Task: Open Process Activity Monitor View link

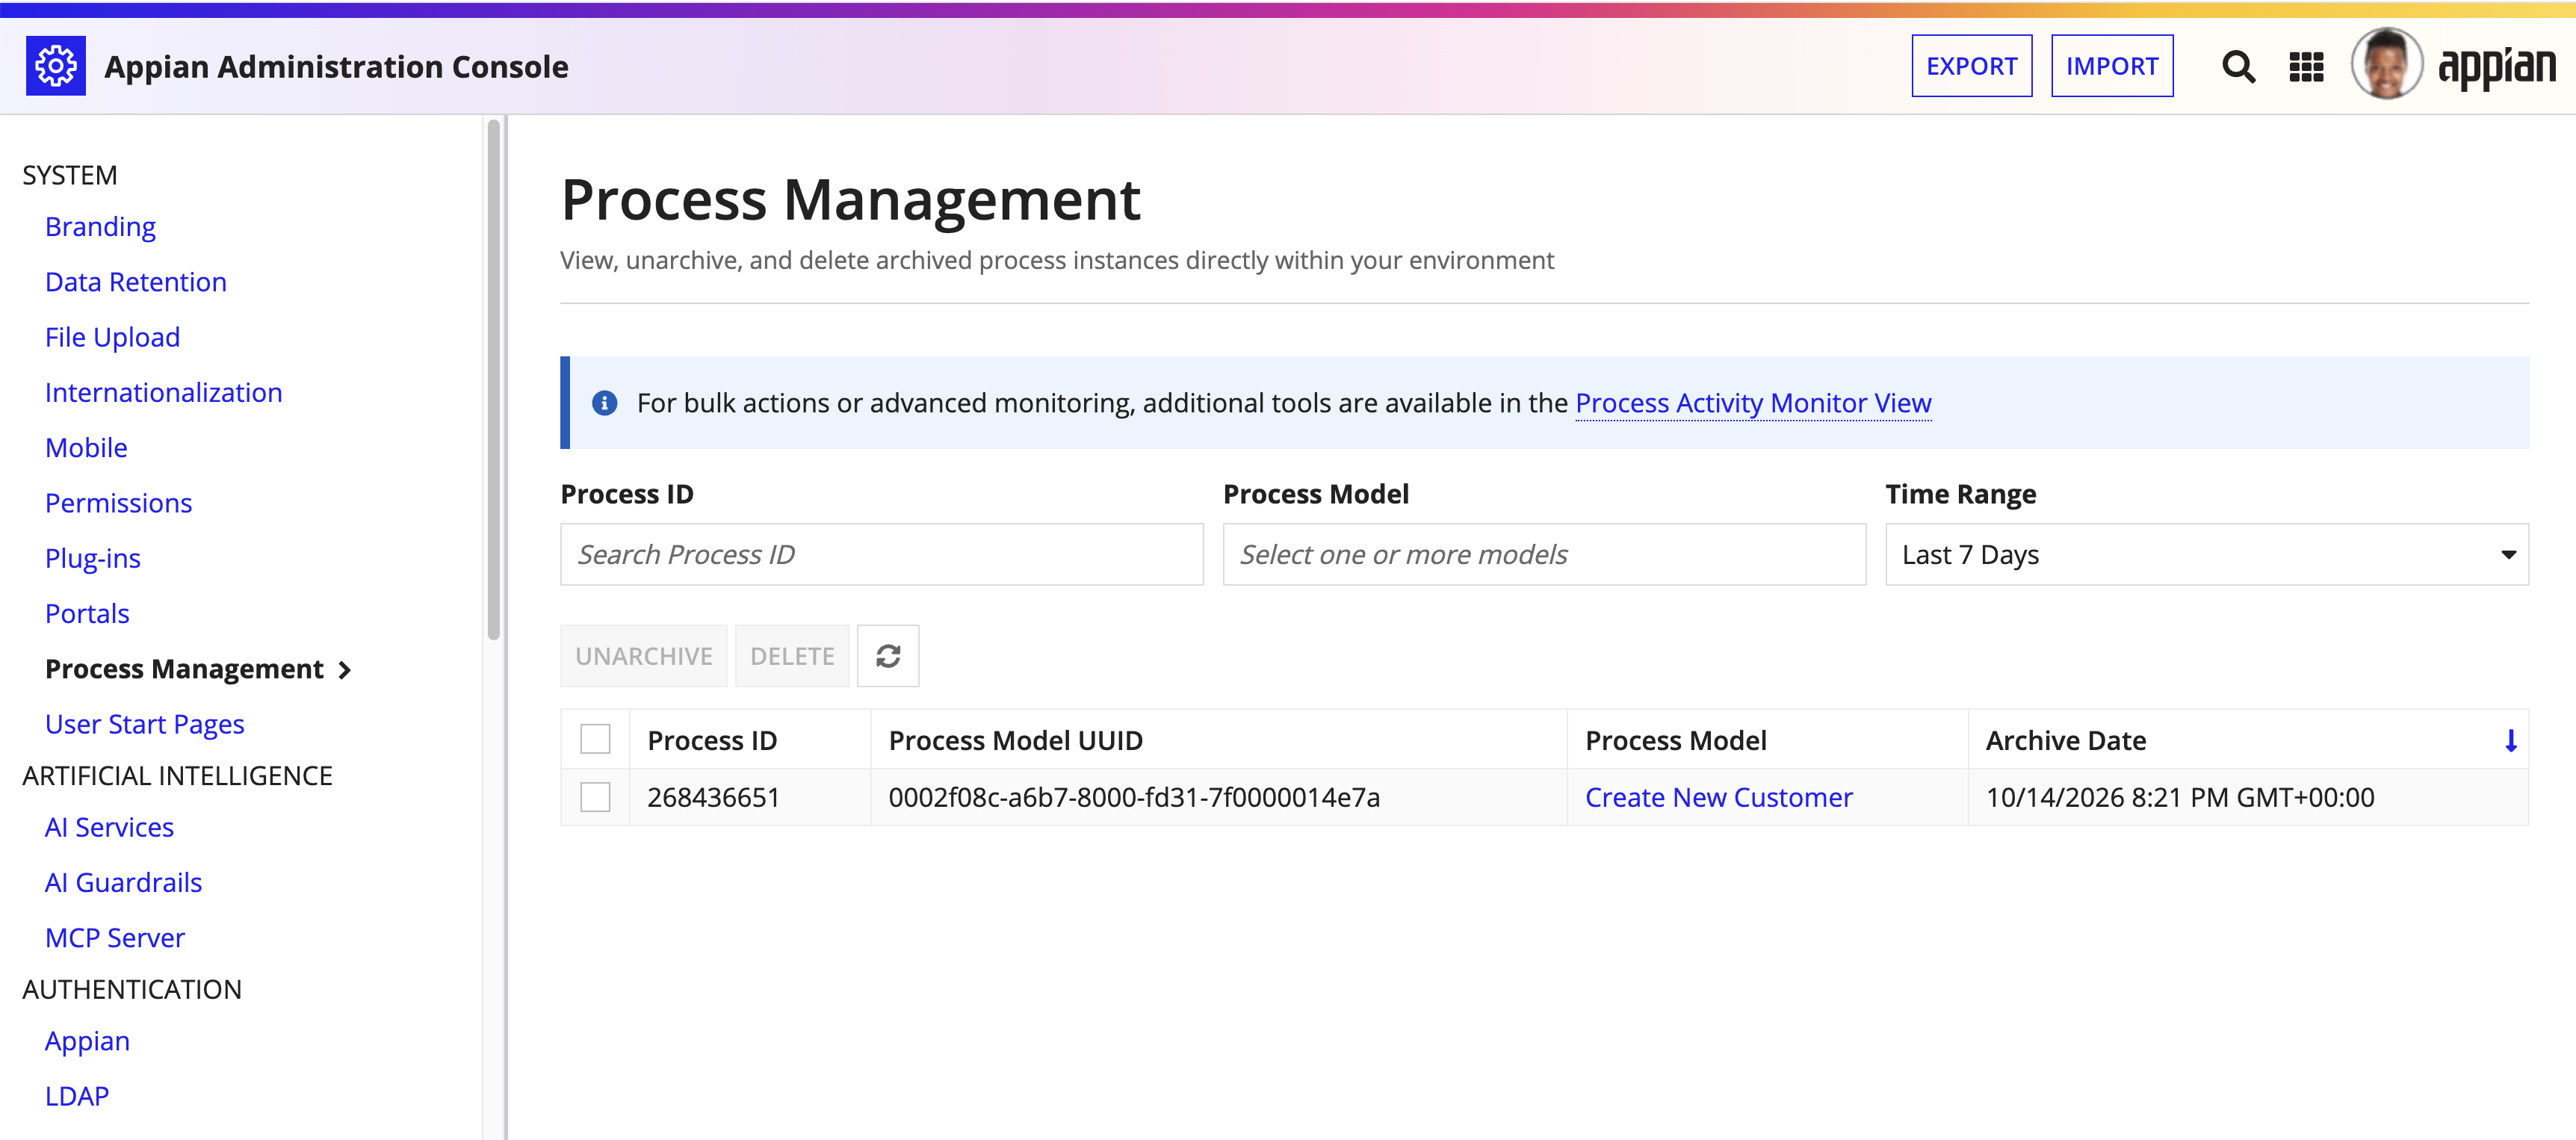Action: tap(1753, 403)
